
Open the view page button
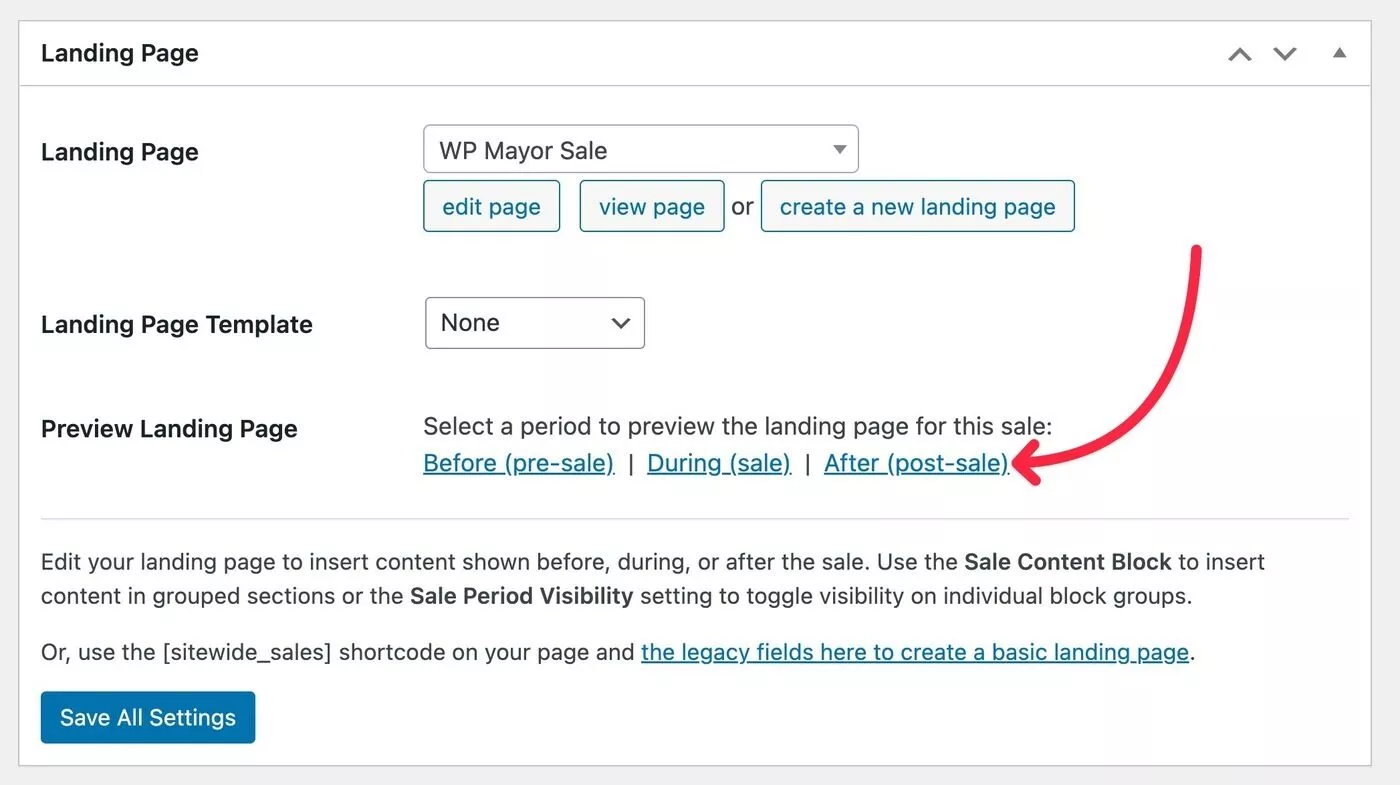[652, 206]
